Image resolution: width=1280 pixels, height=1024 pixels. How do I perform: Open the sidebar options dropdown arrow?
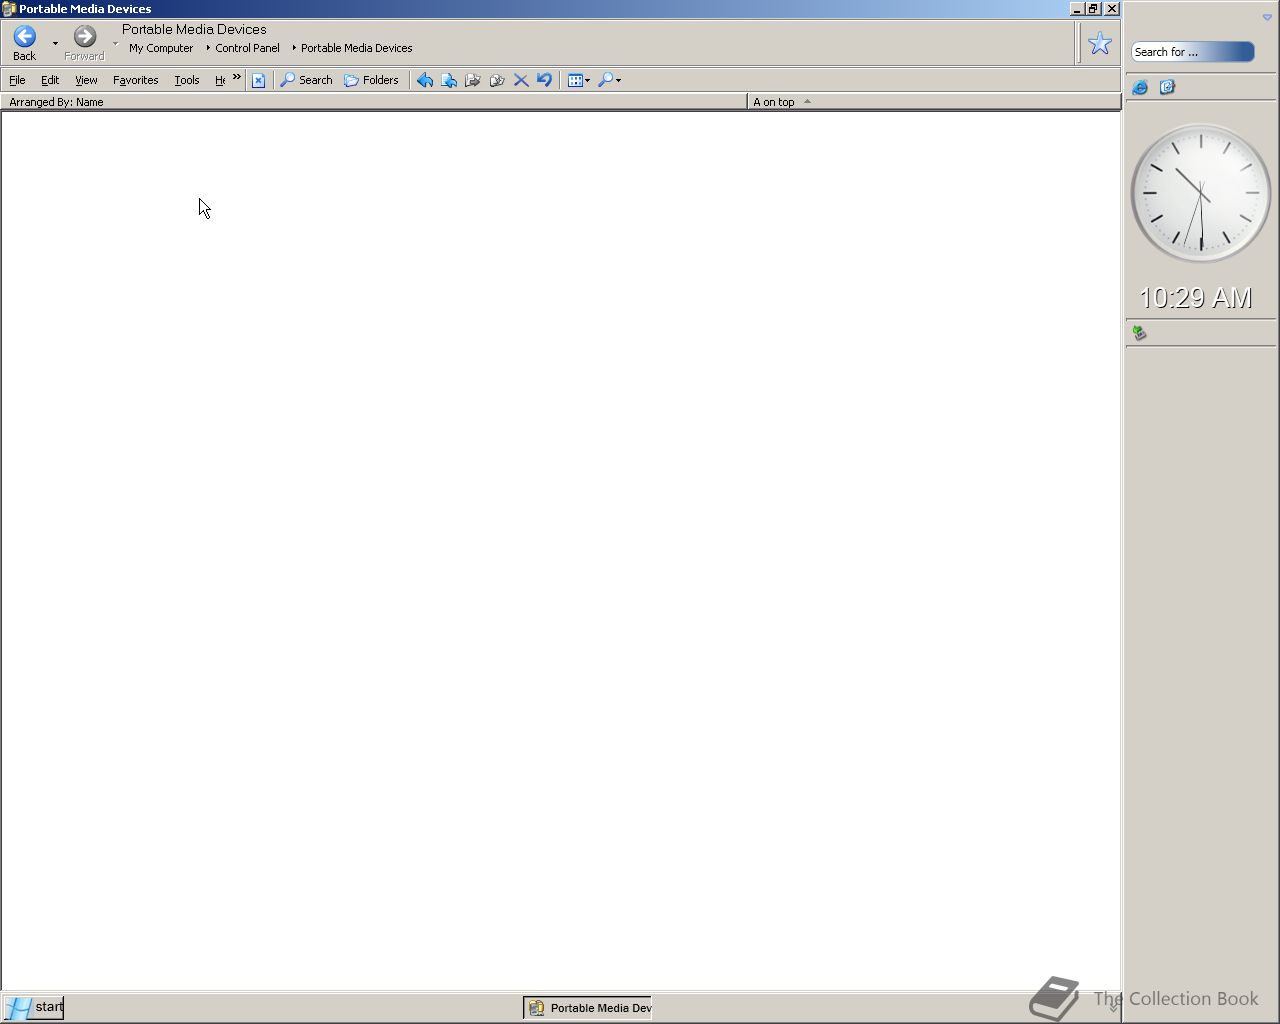1267,17
